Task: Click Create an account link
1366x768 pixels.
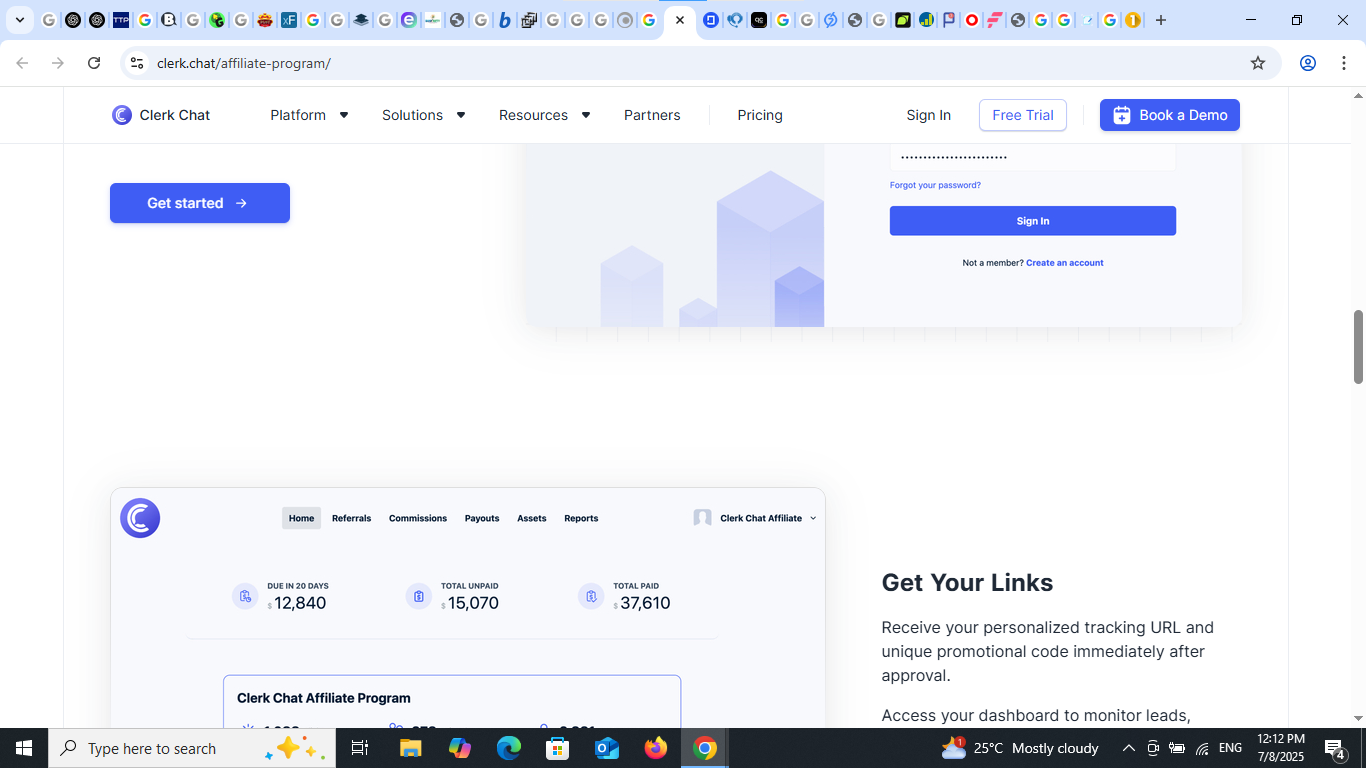Action: [x=1065, y=263]
